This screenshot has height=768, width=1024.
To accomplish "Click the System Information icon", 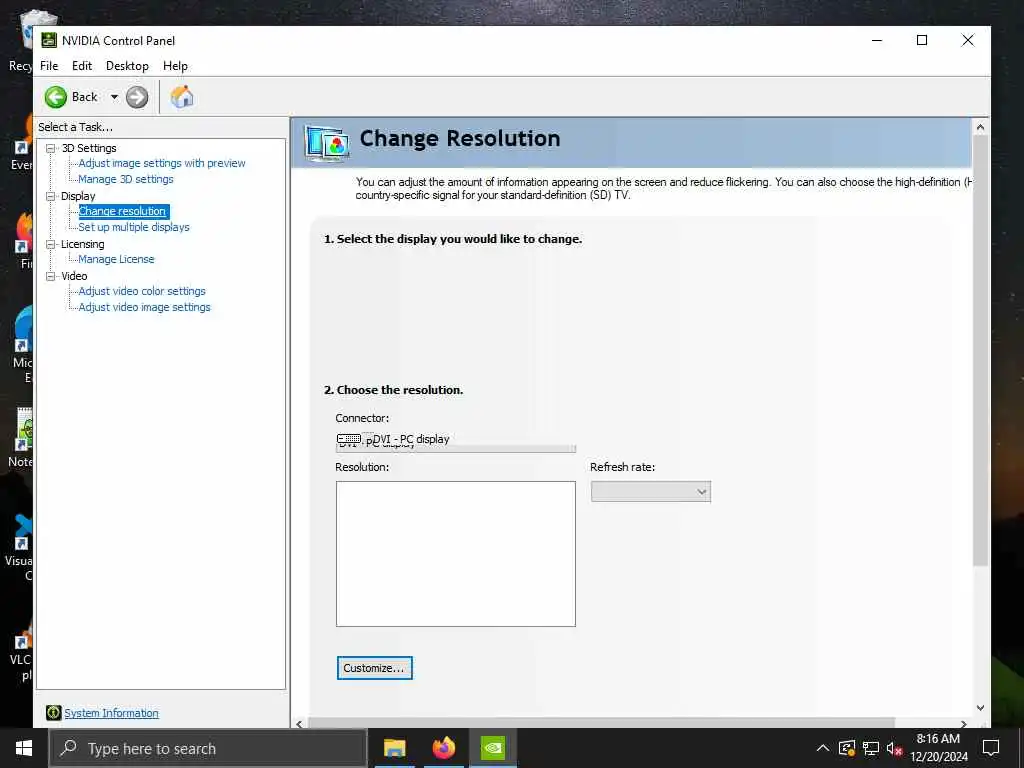I will point(54,712).
